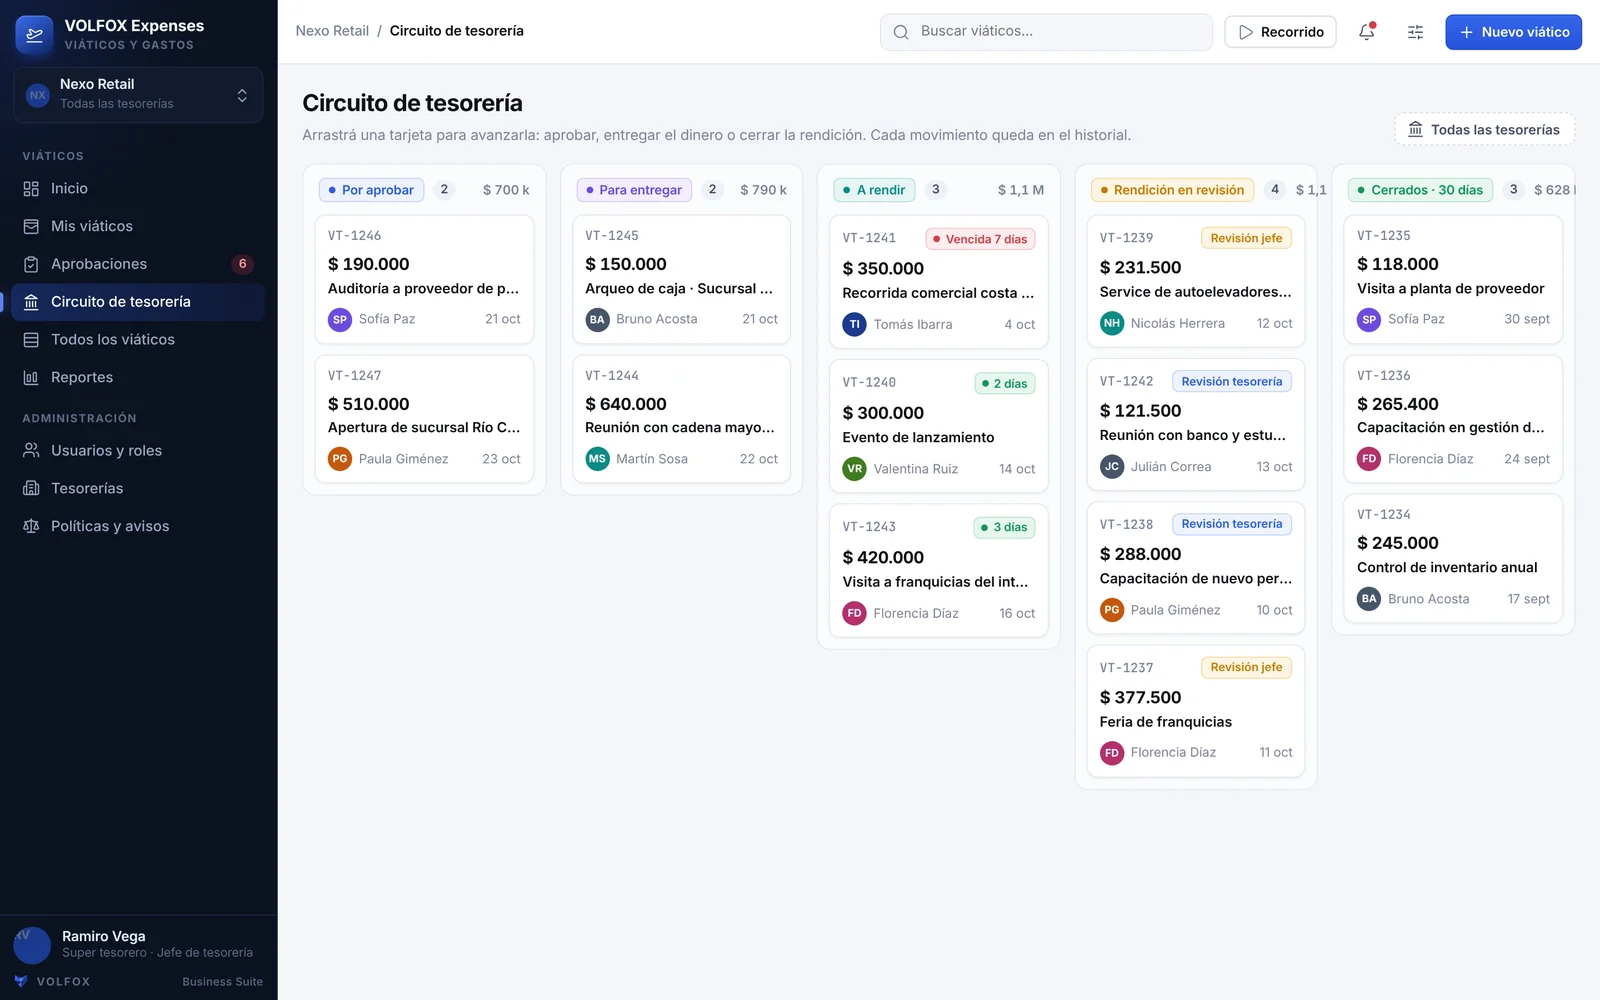The width and height of the screenshot is (1600, 1000).
Task: Open Reportes in the sidebar
Action: click(x=138, y=377)
